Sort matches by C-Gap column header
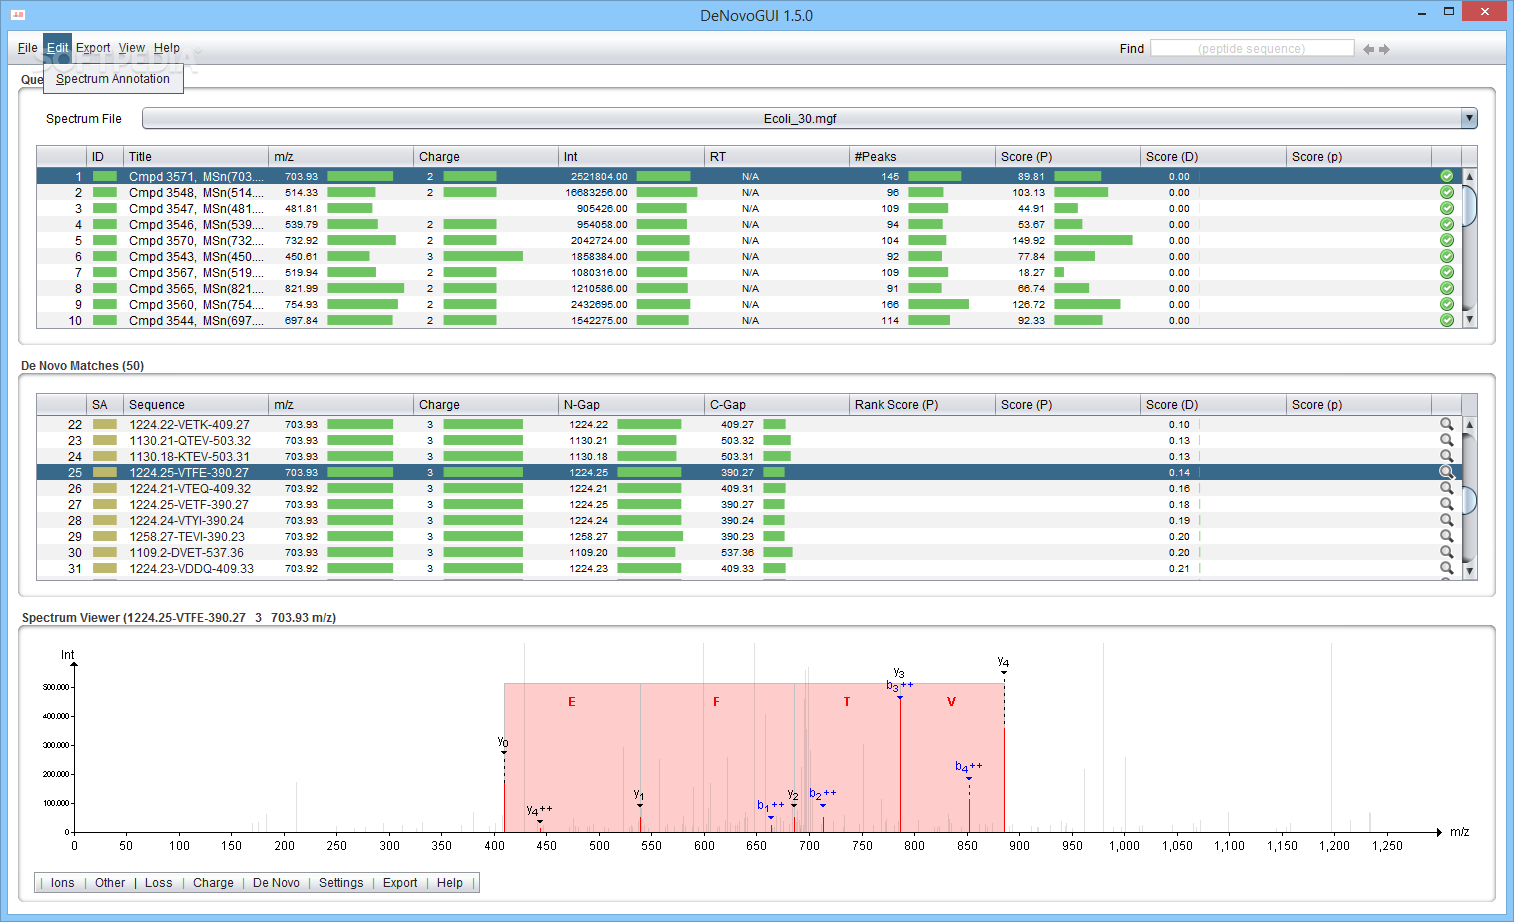This screenshot has width=1514, height=922. click(x=777, y=405)
